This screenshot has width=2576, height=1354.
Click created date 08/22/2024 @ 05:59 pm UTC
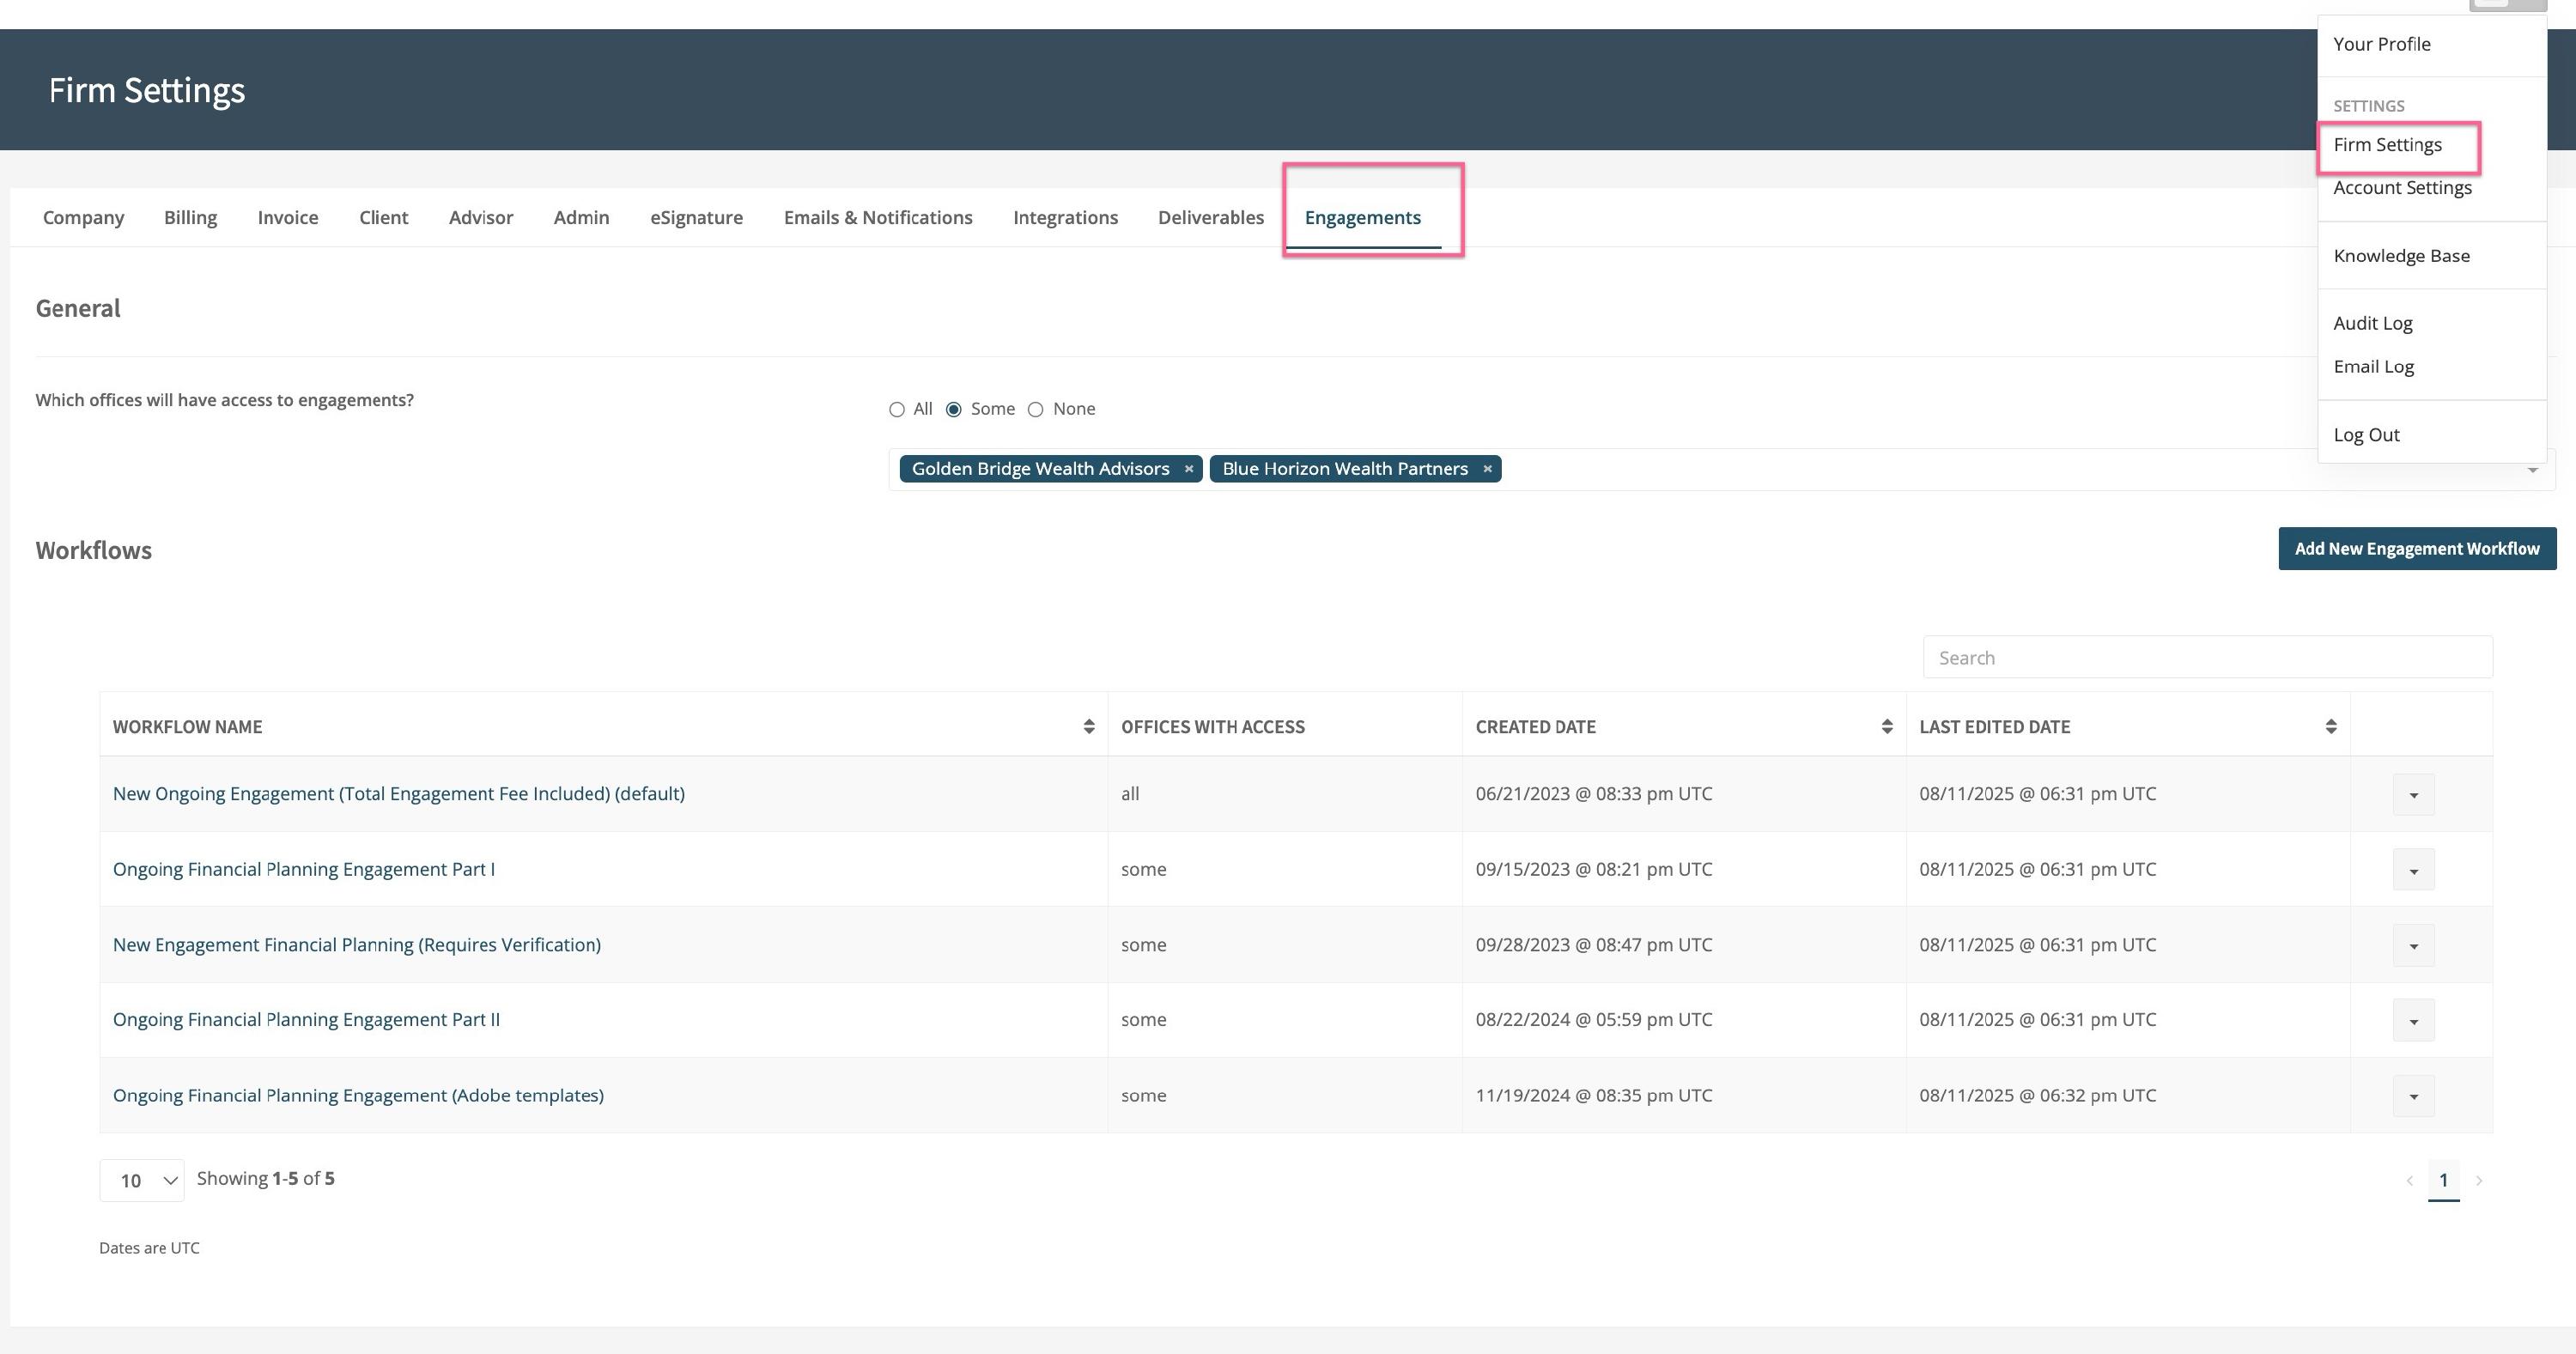pyautogui.click(x=1594, y=1020)
